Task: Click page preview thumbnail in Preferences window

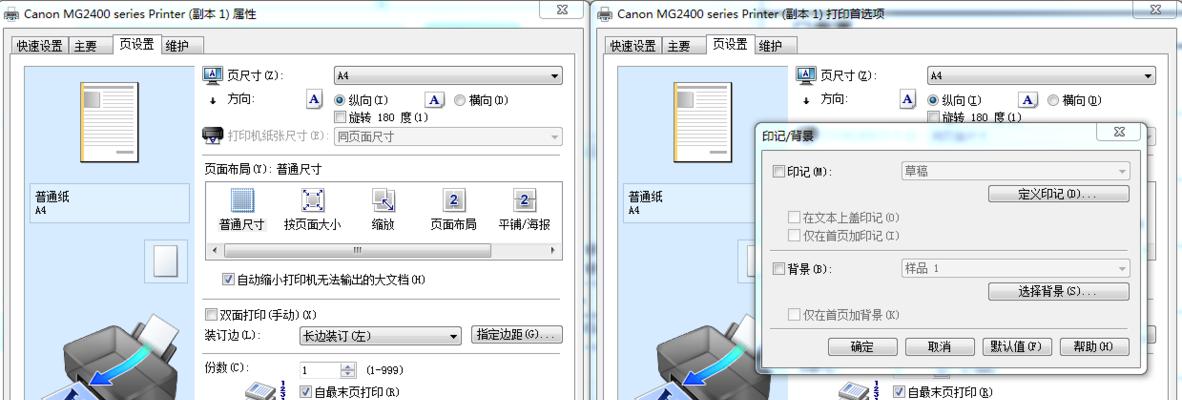Action: click(703, 122)
